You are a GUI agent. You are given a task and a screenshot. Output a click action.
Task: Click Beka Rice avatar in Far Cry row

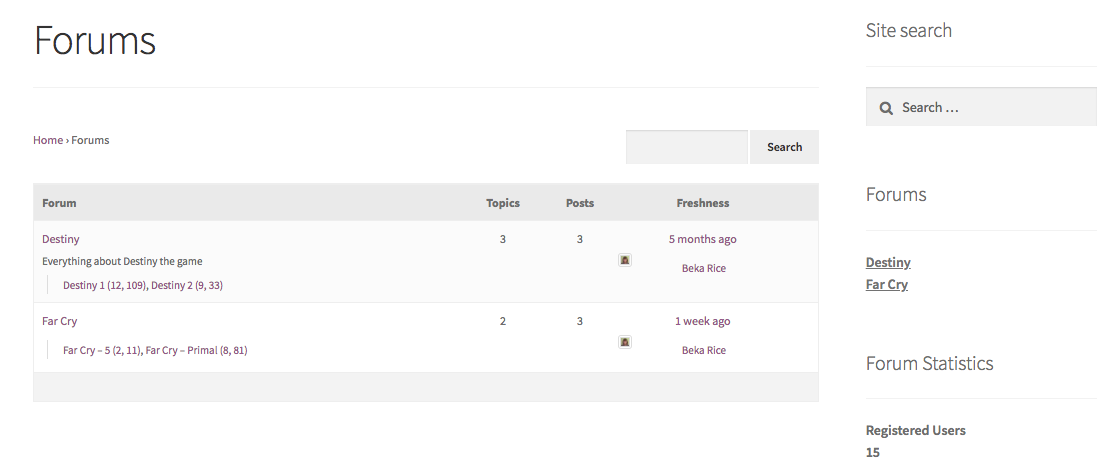(625, 342)
